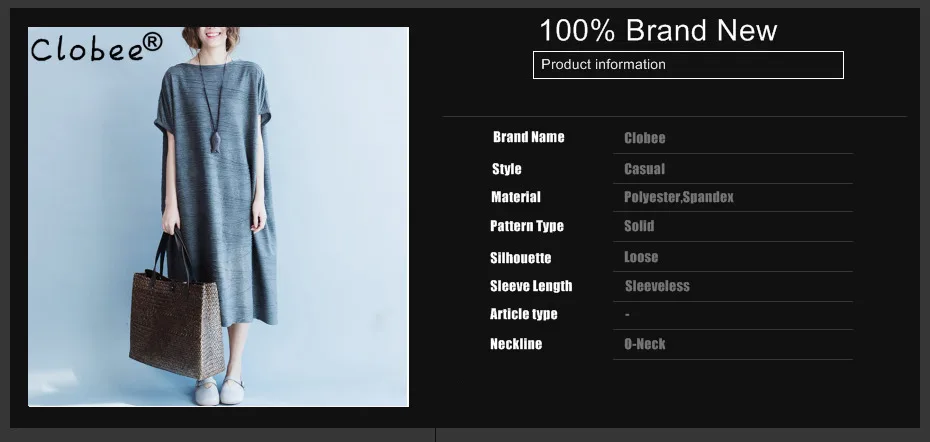The height and width of the screenshot is (442, 930).
Task: Click the Clobee brand value
Action: coord(645,138)
